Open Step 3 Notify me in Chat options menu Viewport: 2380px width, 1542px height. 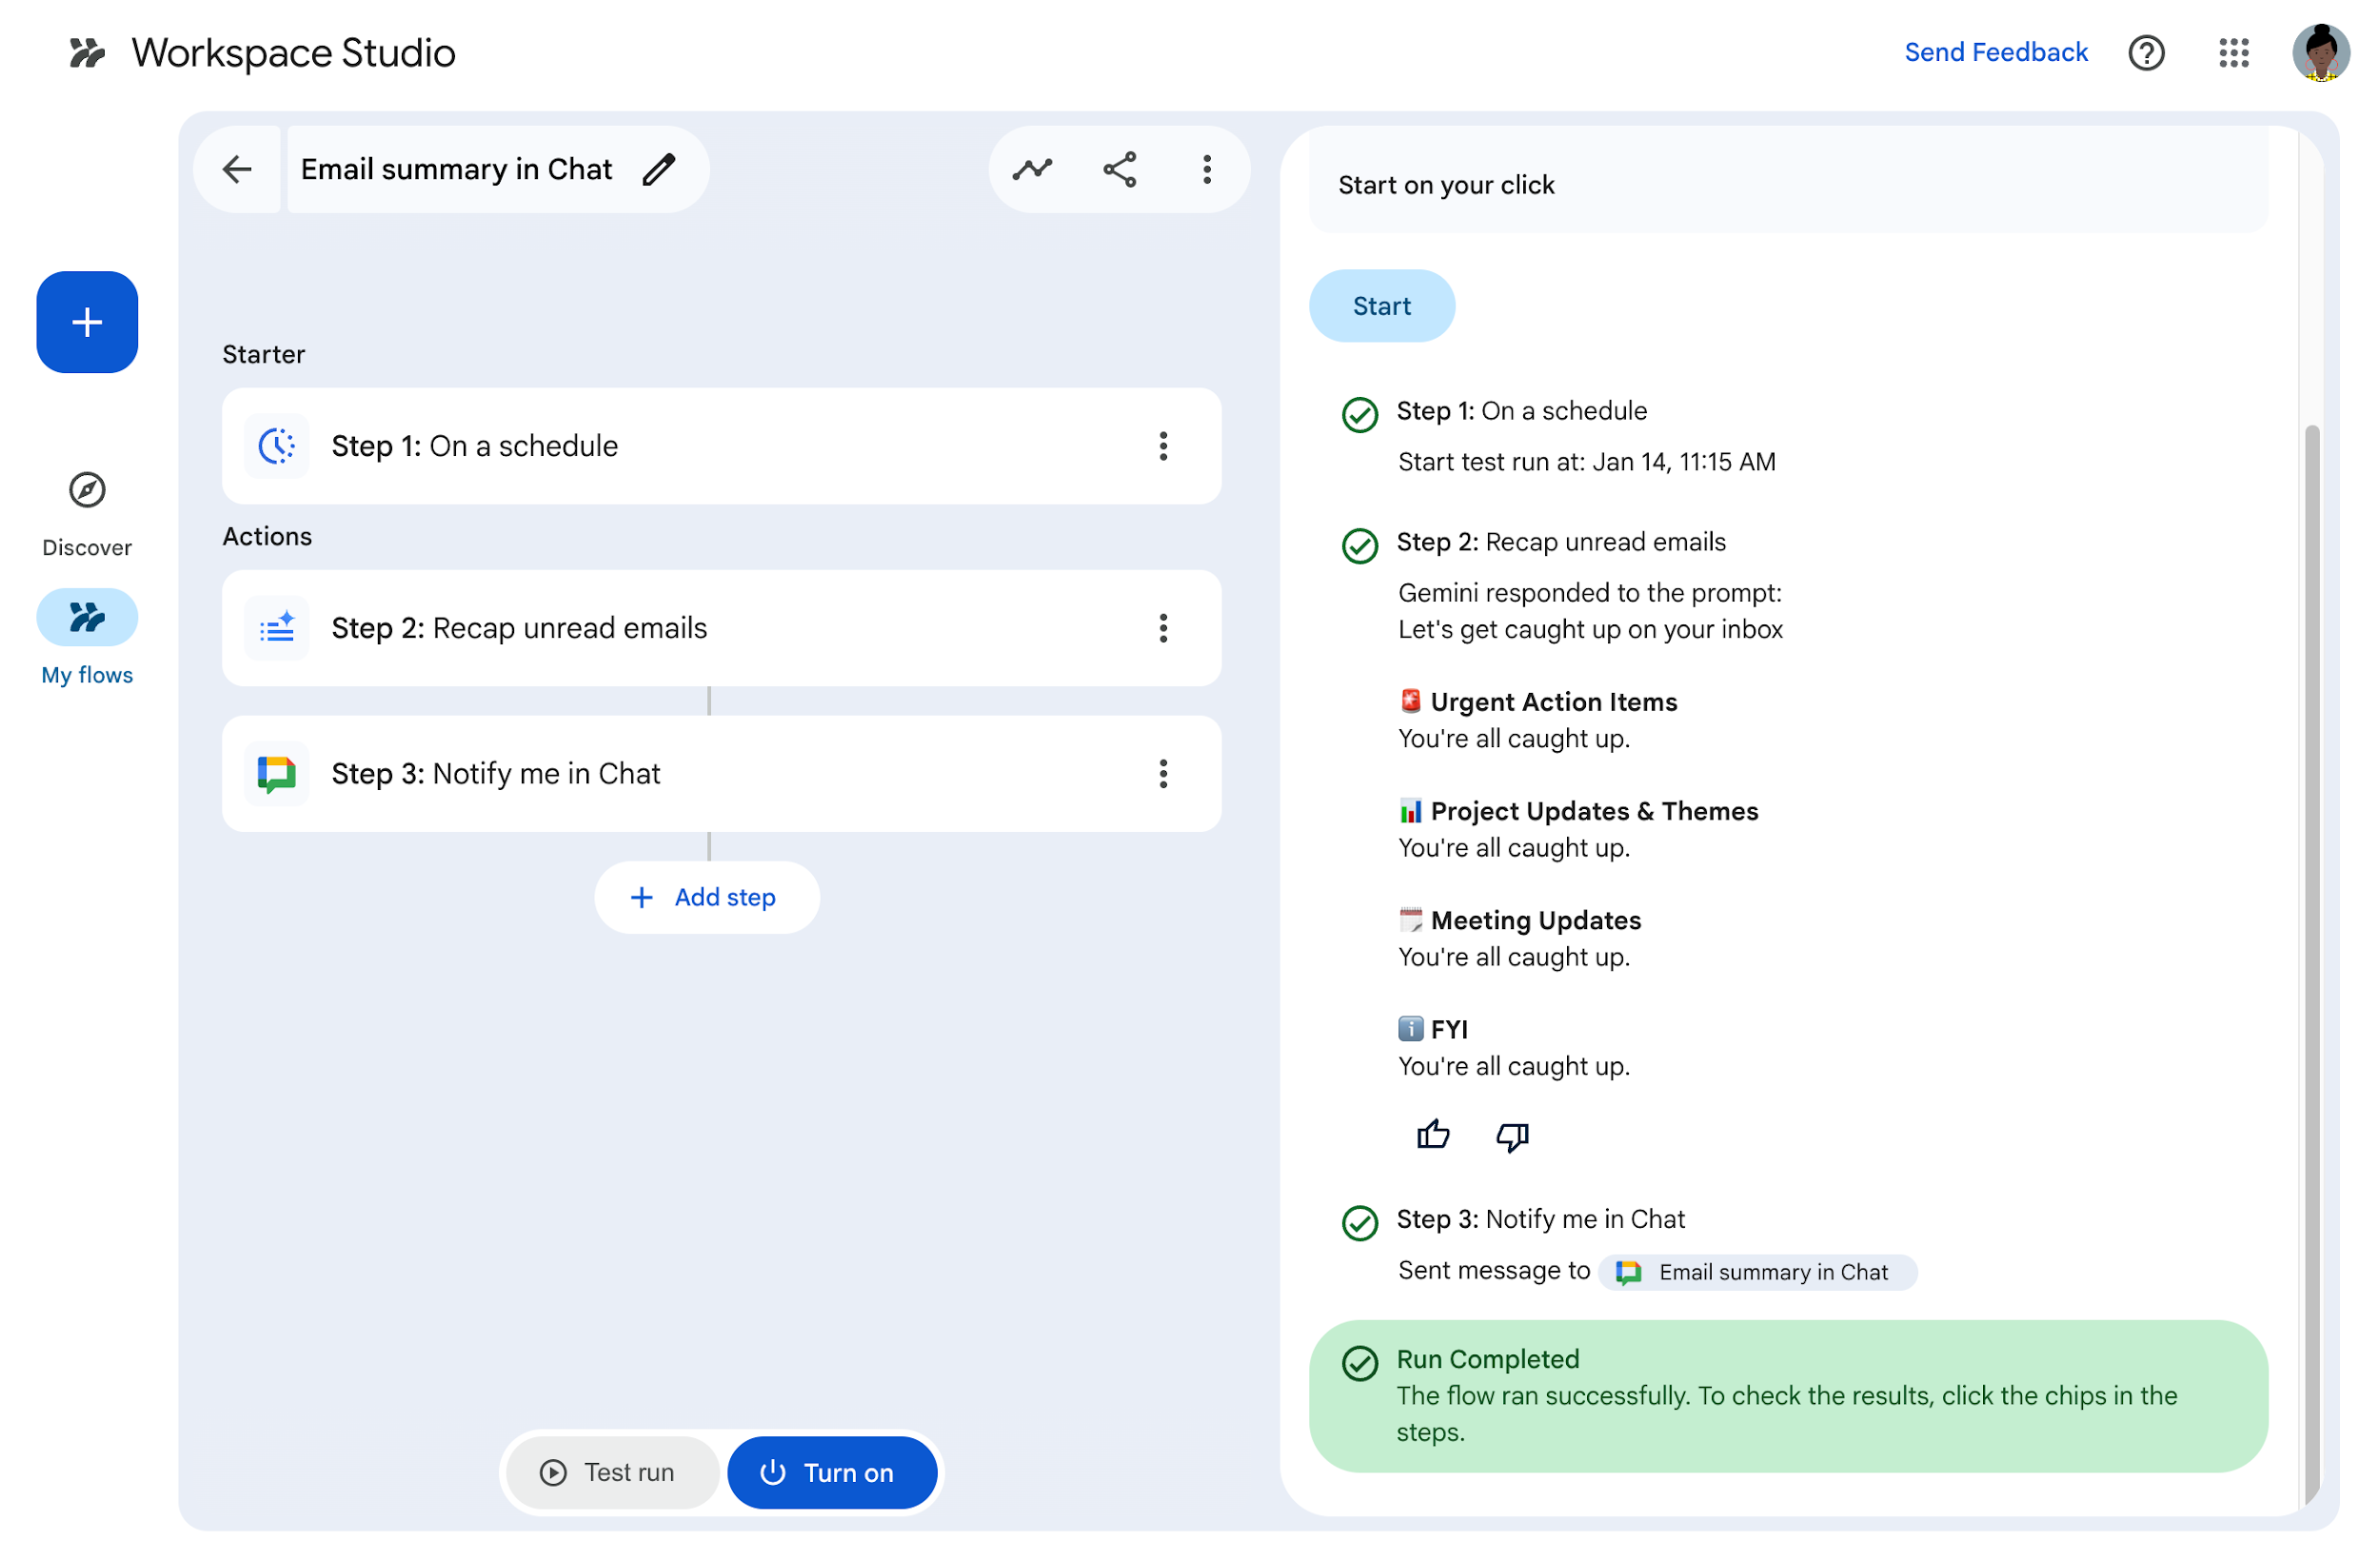click(1163, 774)
